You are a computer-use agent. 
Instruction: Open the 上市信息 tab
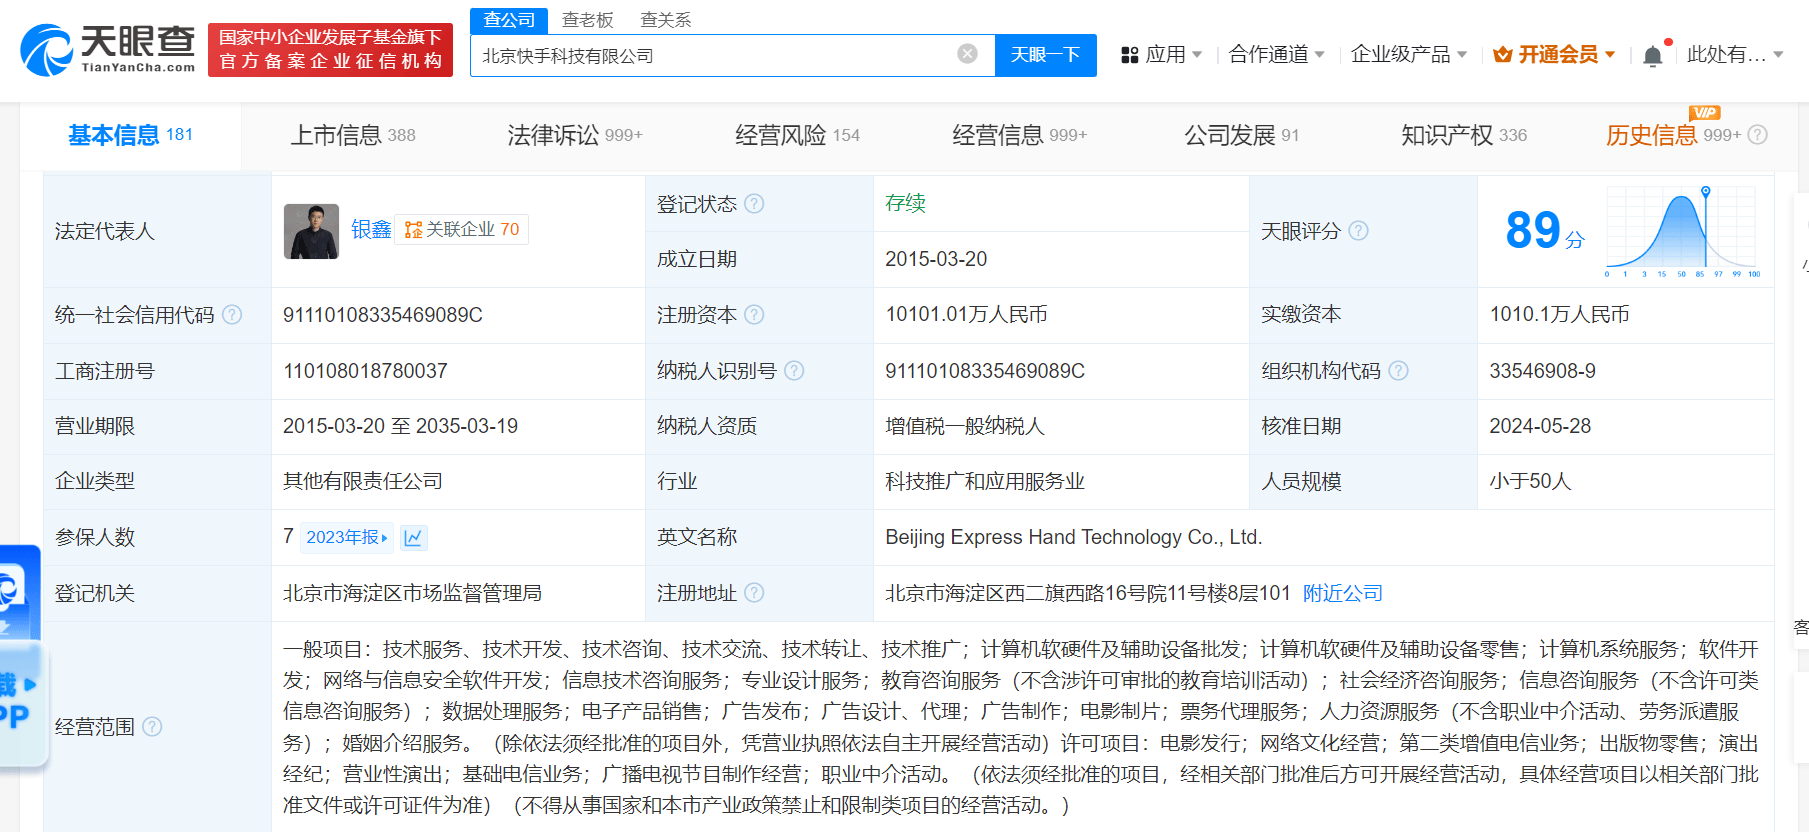353,135
